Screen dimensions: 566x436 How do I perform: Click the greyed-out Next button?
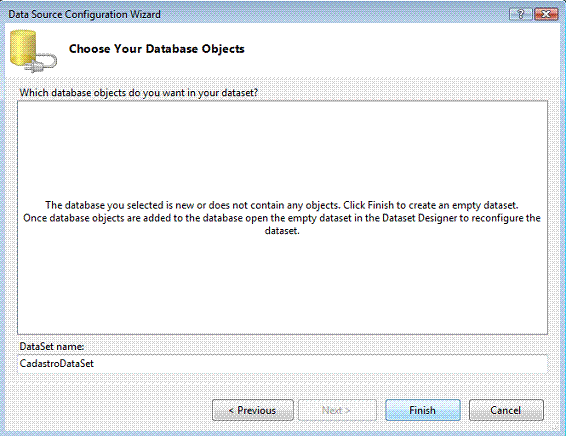(x=337, y=410)
